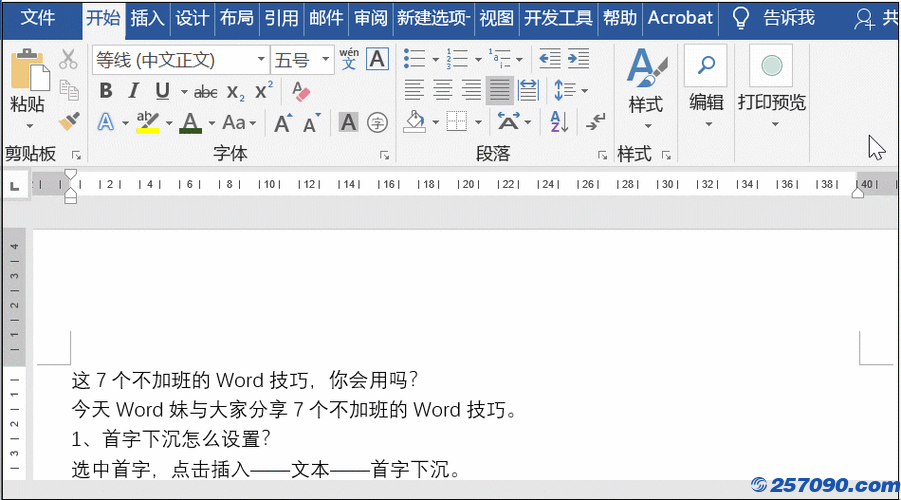Click the Paste clipboard icon
This screenshot has width=901, height=500.
point(29,70)
